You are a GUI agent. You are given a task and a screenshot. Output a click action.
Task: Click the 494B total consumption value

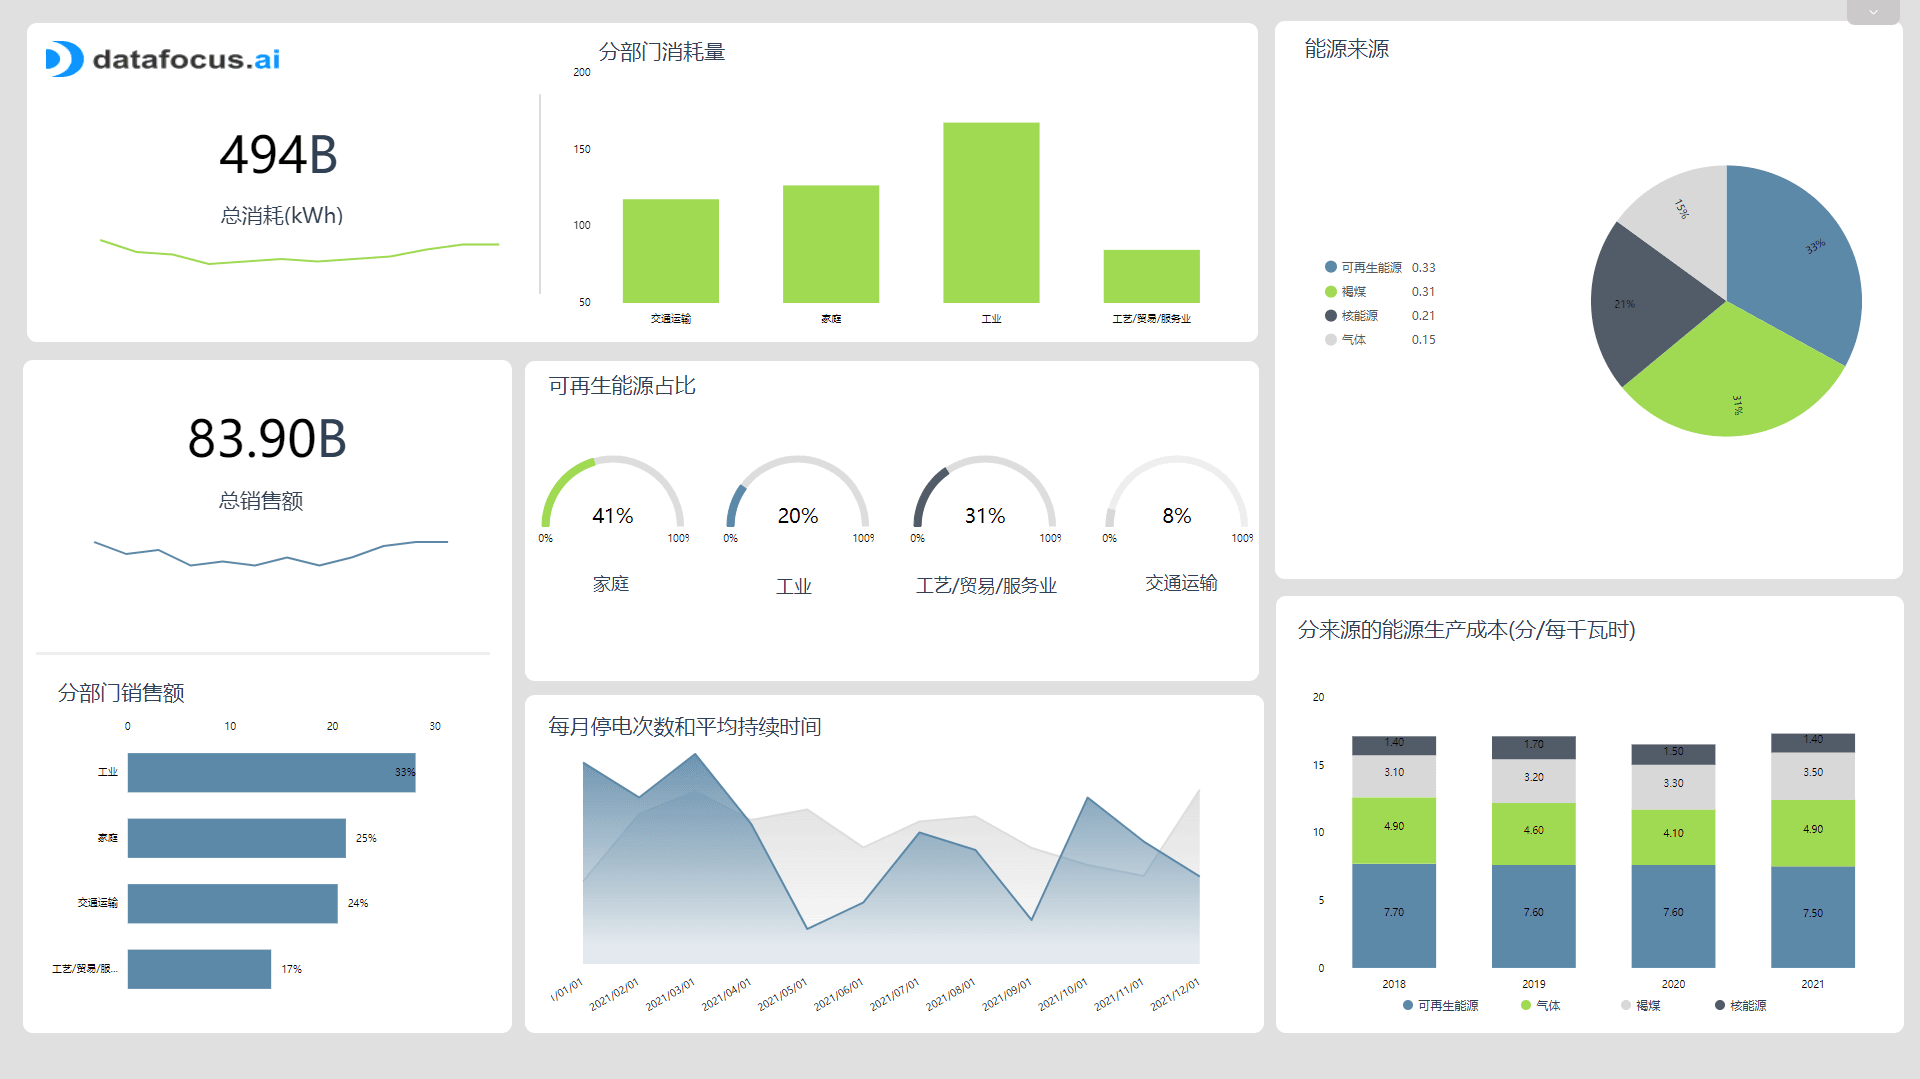tap(278, 155)
